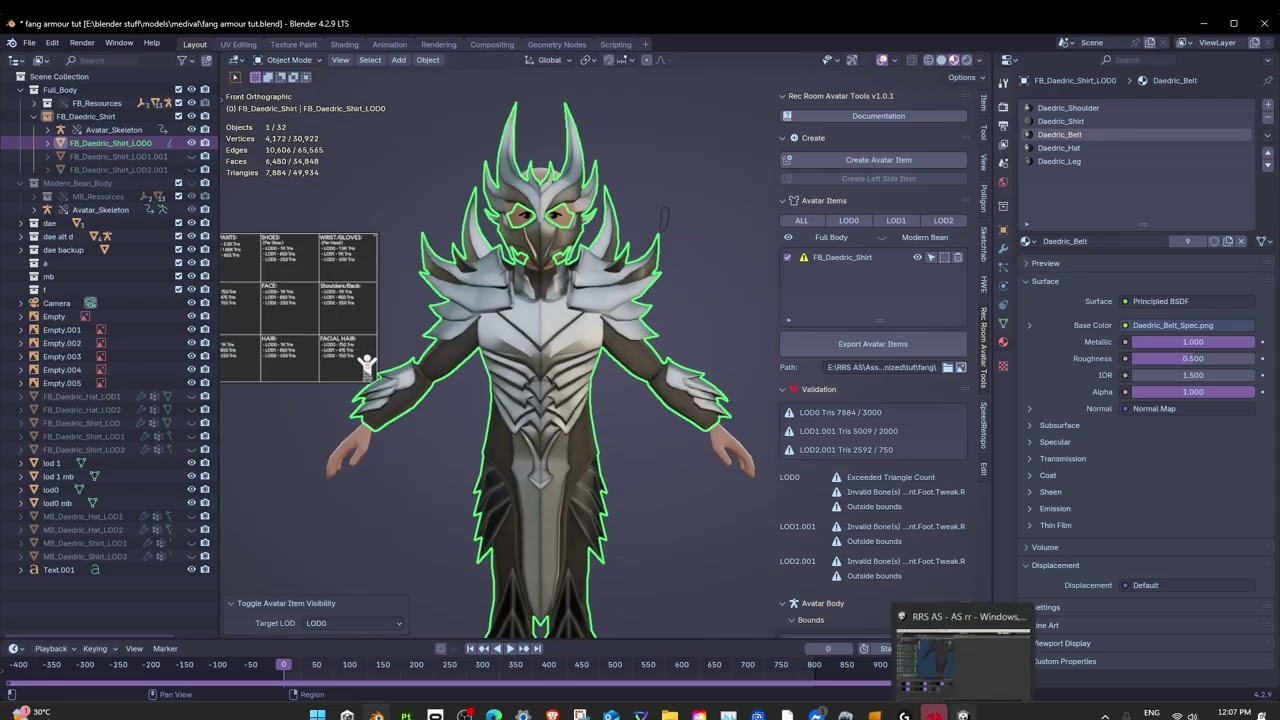Viewport: 1280px width, 720px height.
Task: Open the Windows Start menu
Action: click(317, 714)
